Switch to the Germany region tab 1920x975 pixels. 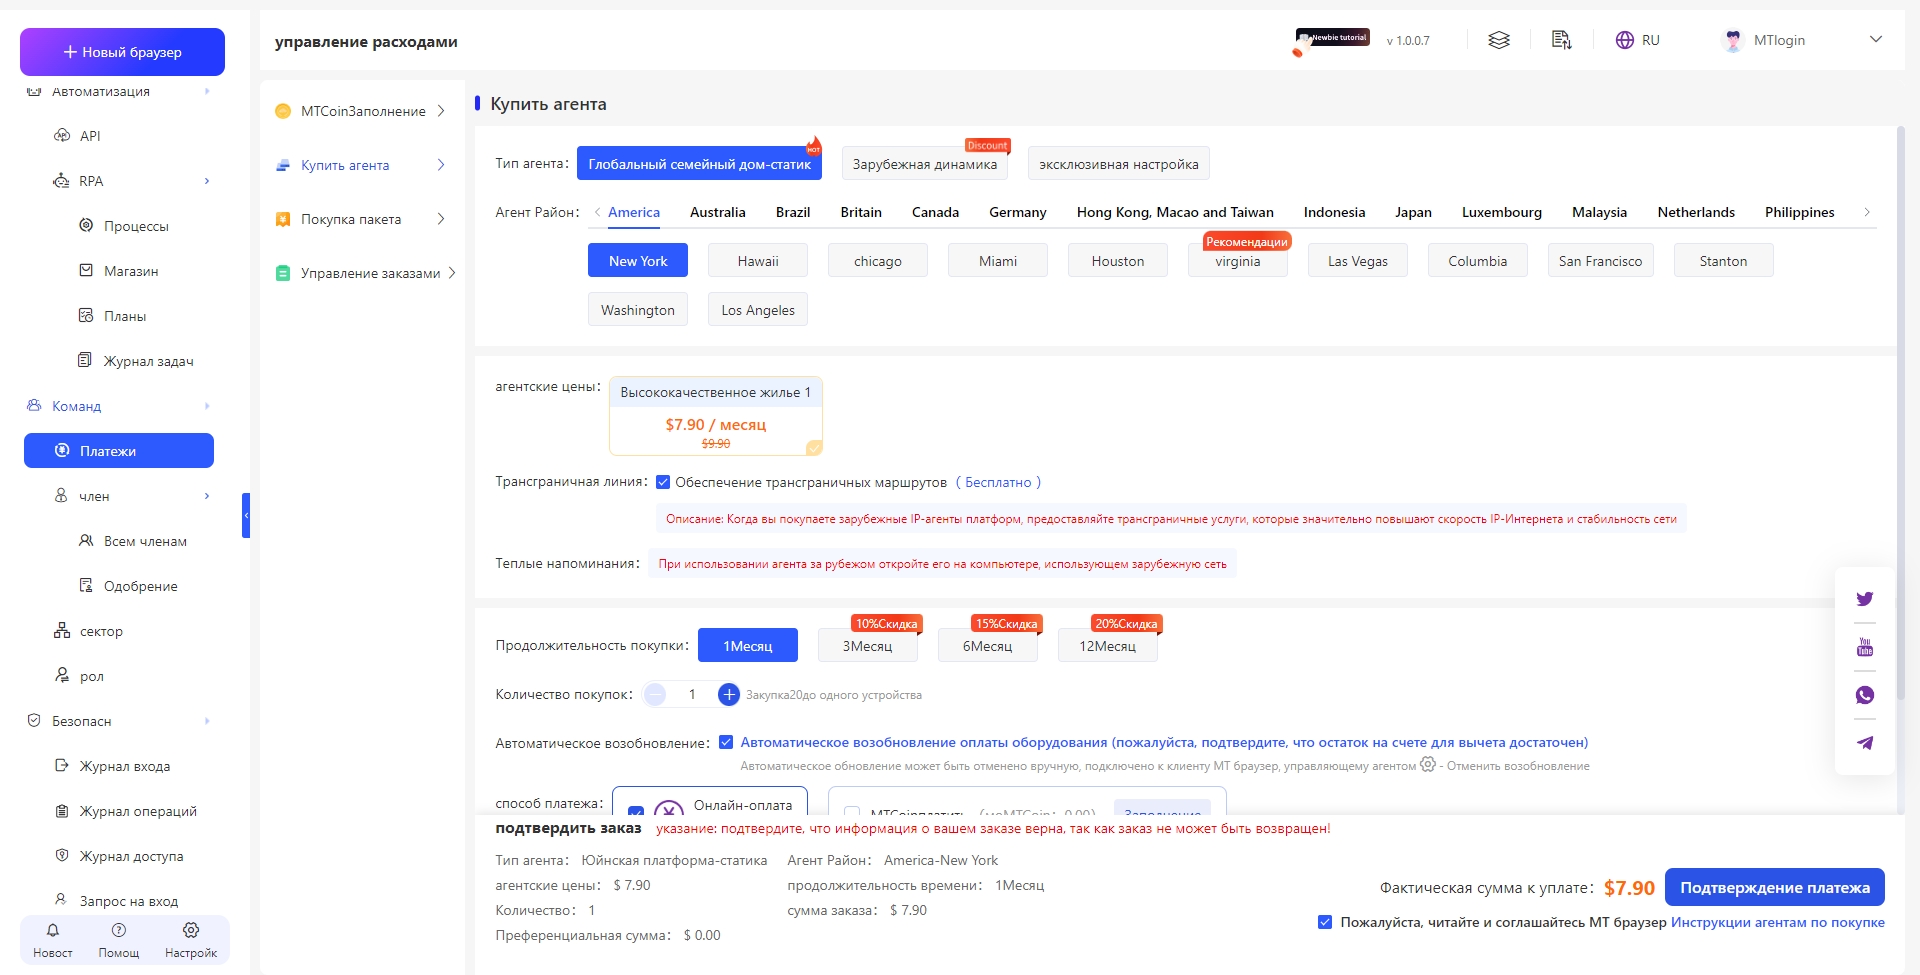point(1017,212)
